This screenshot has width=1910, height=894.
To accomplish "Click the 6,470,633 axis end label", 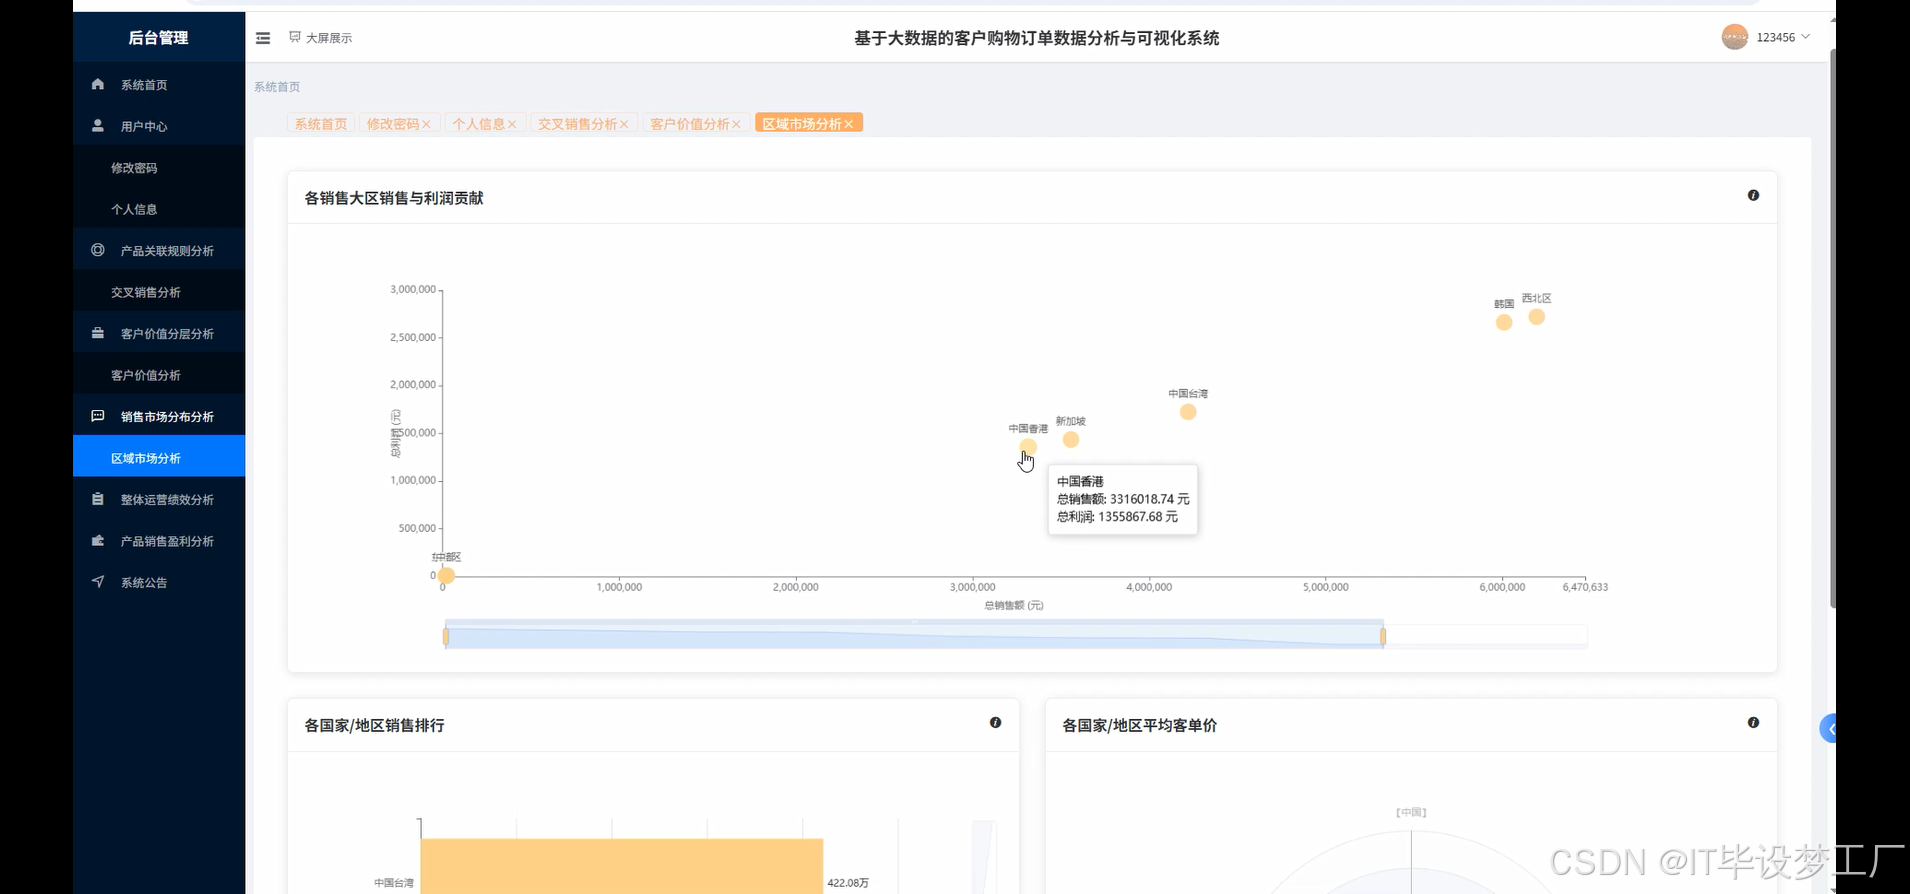I will click(x=1585, y=587).
